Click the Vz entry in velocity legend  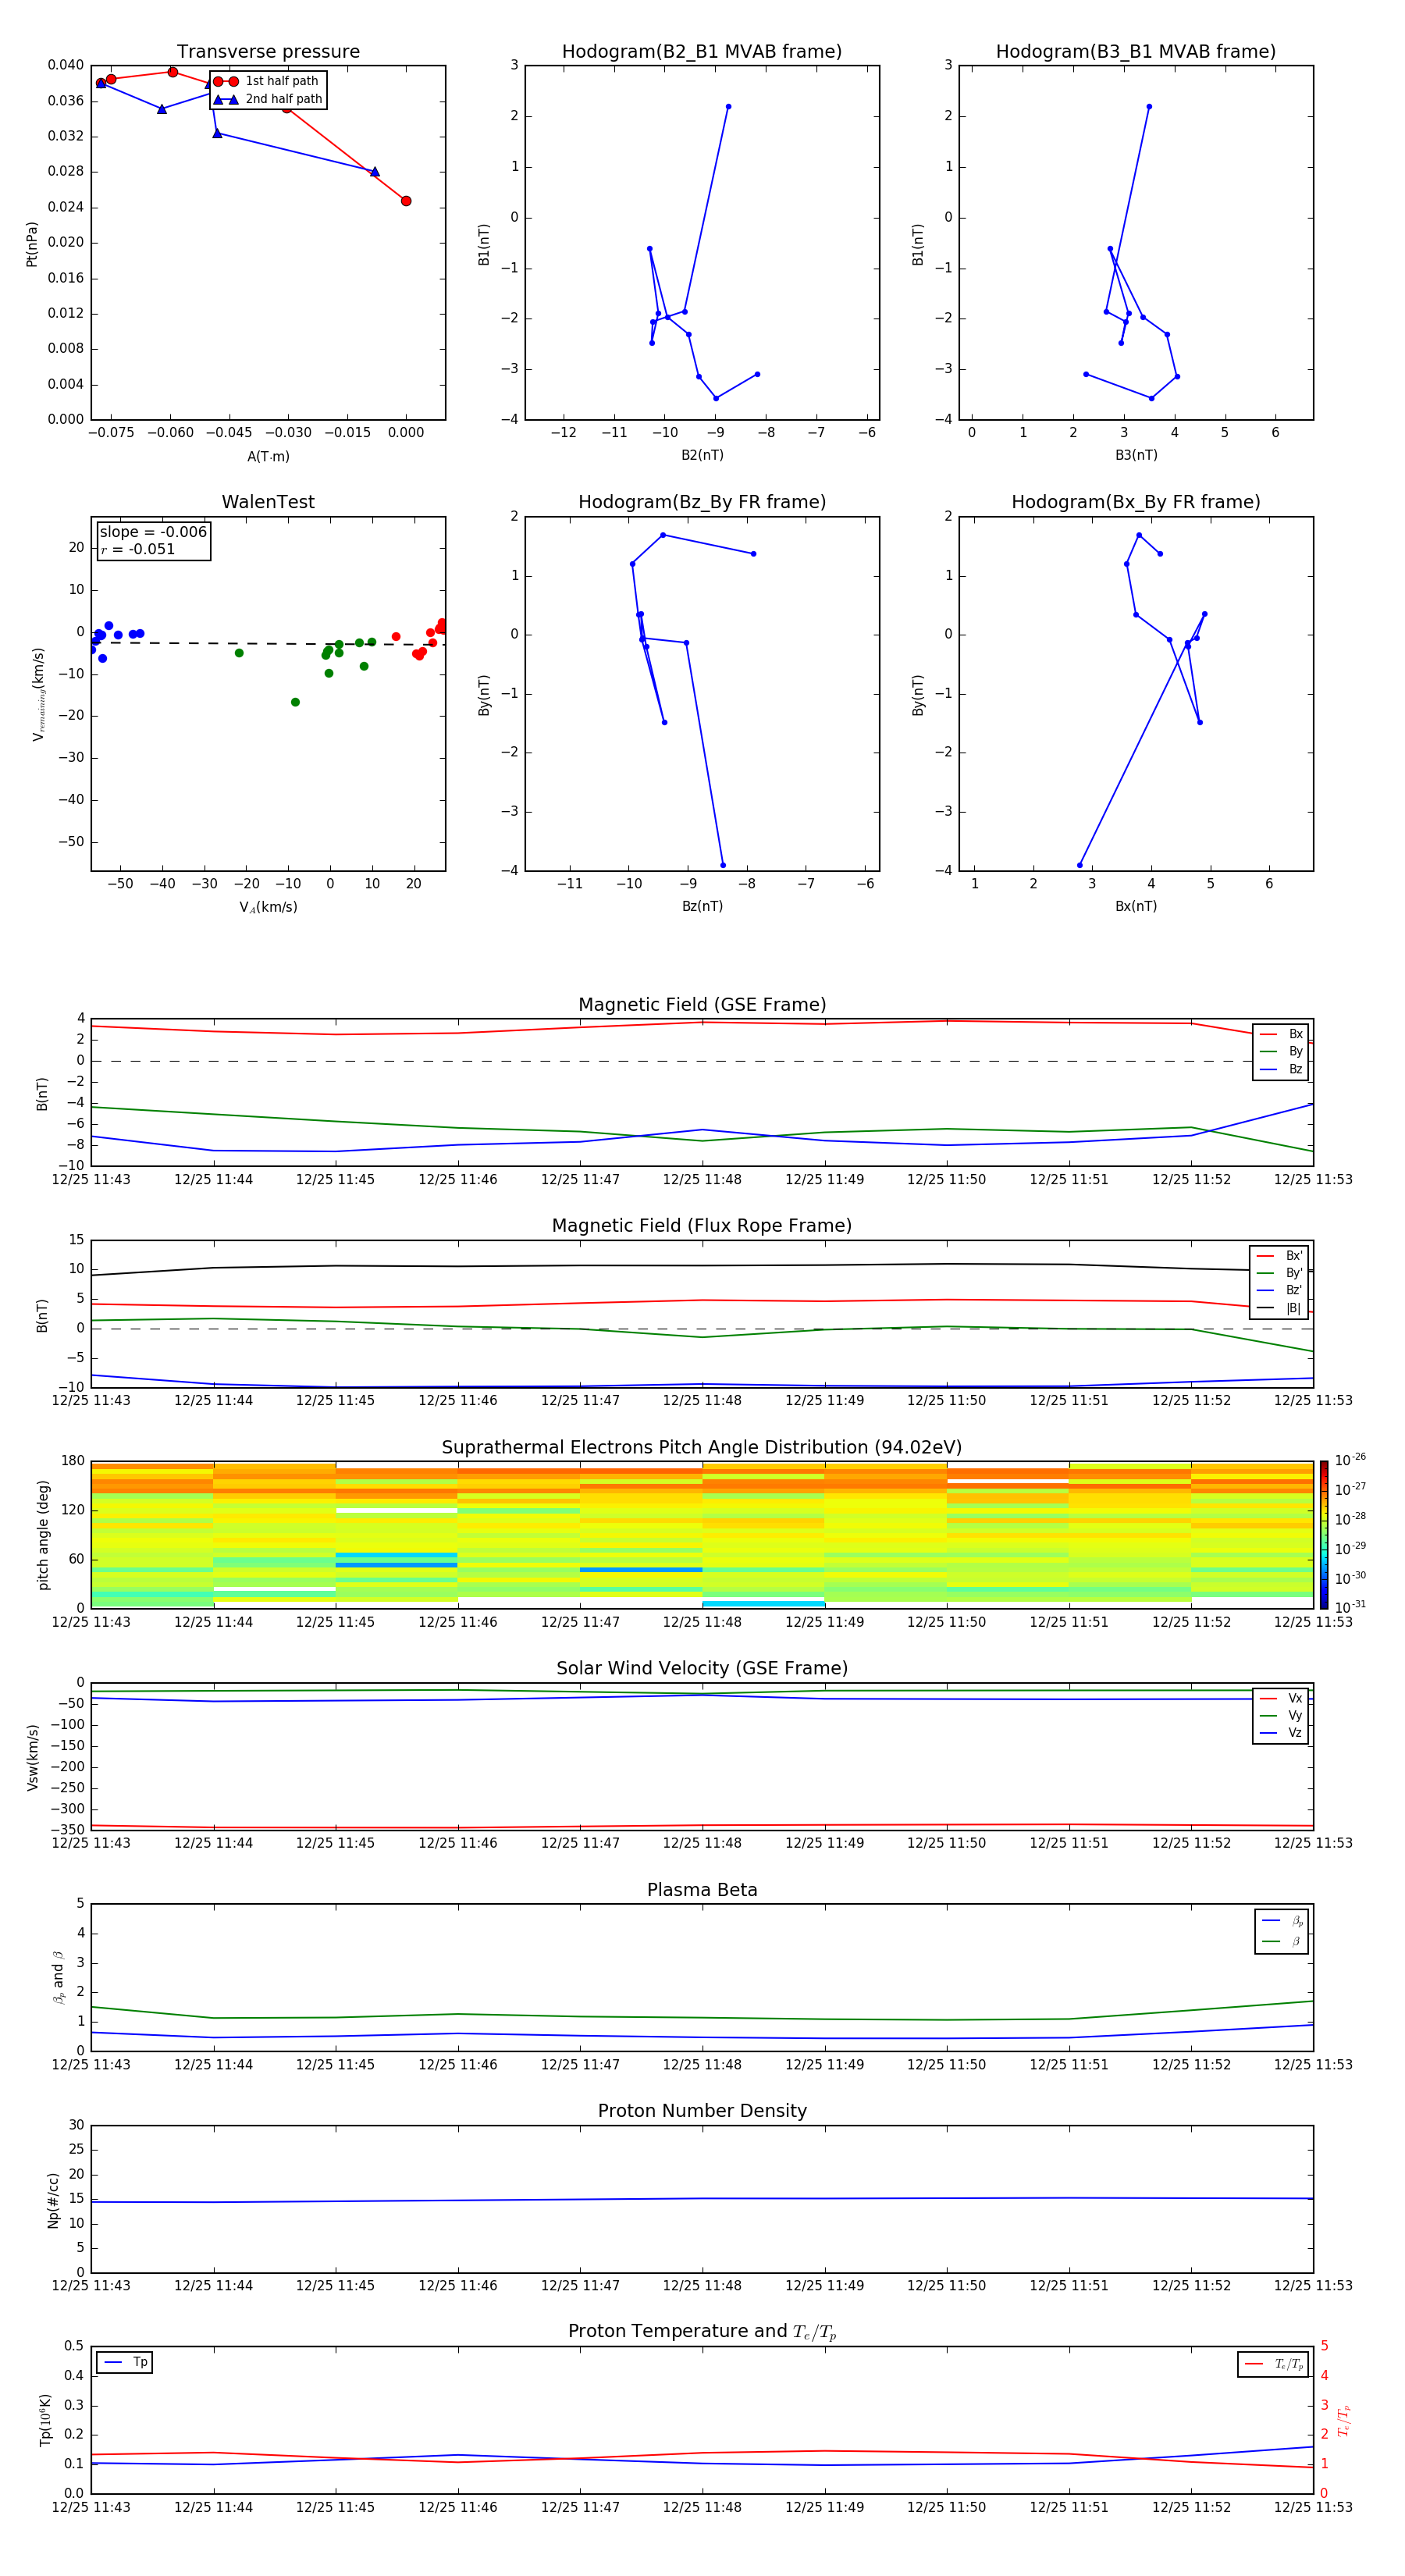point(1281,1732)
